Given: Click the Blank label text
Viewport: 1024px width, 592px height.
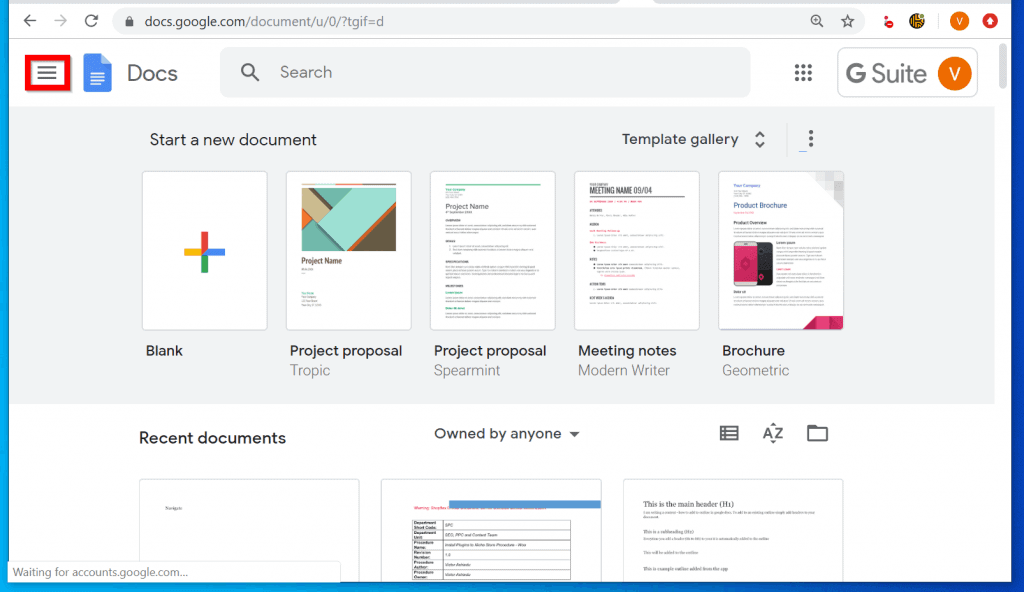Looking at the screenshot, I should coord(164,351).
